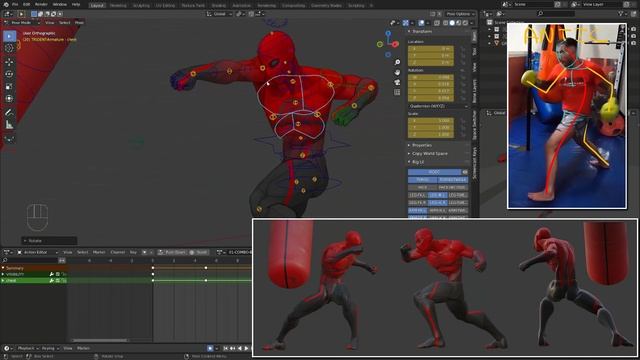The image size is (640, 360).
Task: Select the Cursor tool in viewport toolbar
Action: 9,48
